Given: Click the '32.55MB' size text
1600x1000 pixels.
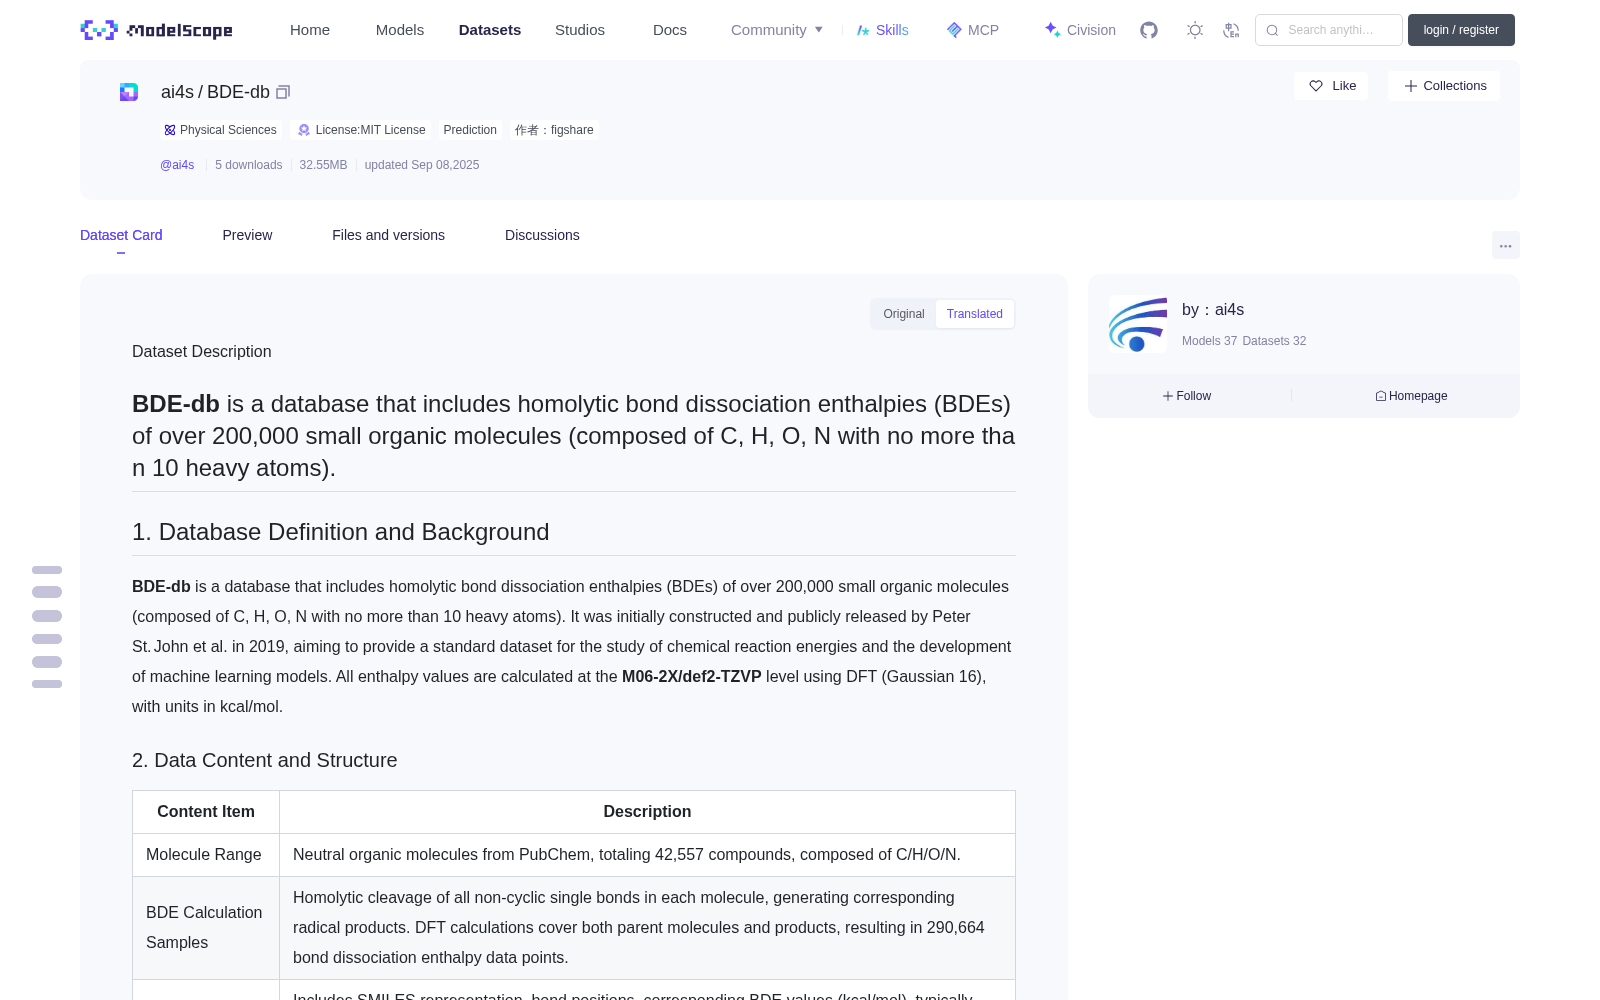Looking at the screenshot, I should (x=323, y=165).
